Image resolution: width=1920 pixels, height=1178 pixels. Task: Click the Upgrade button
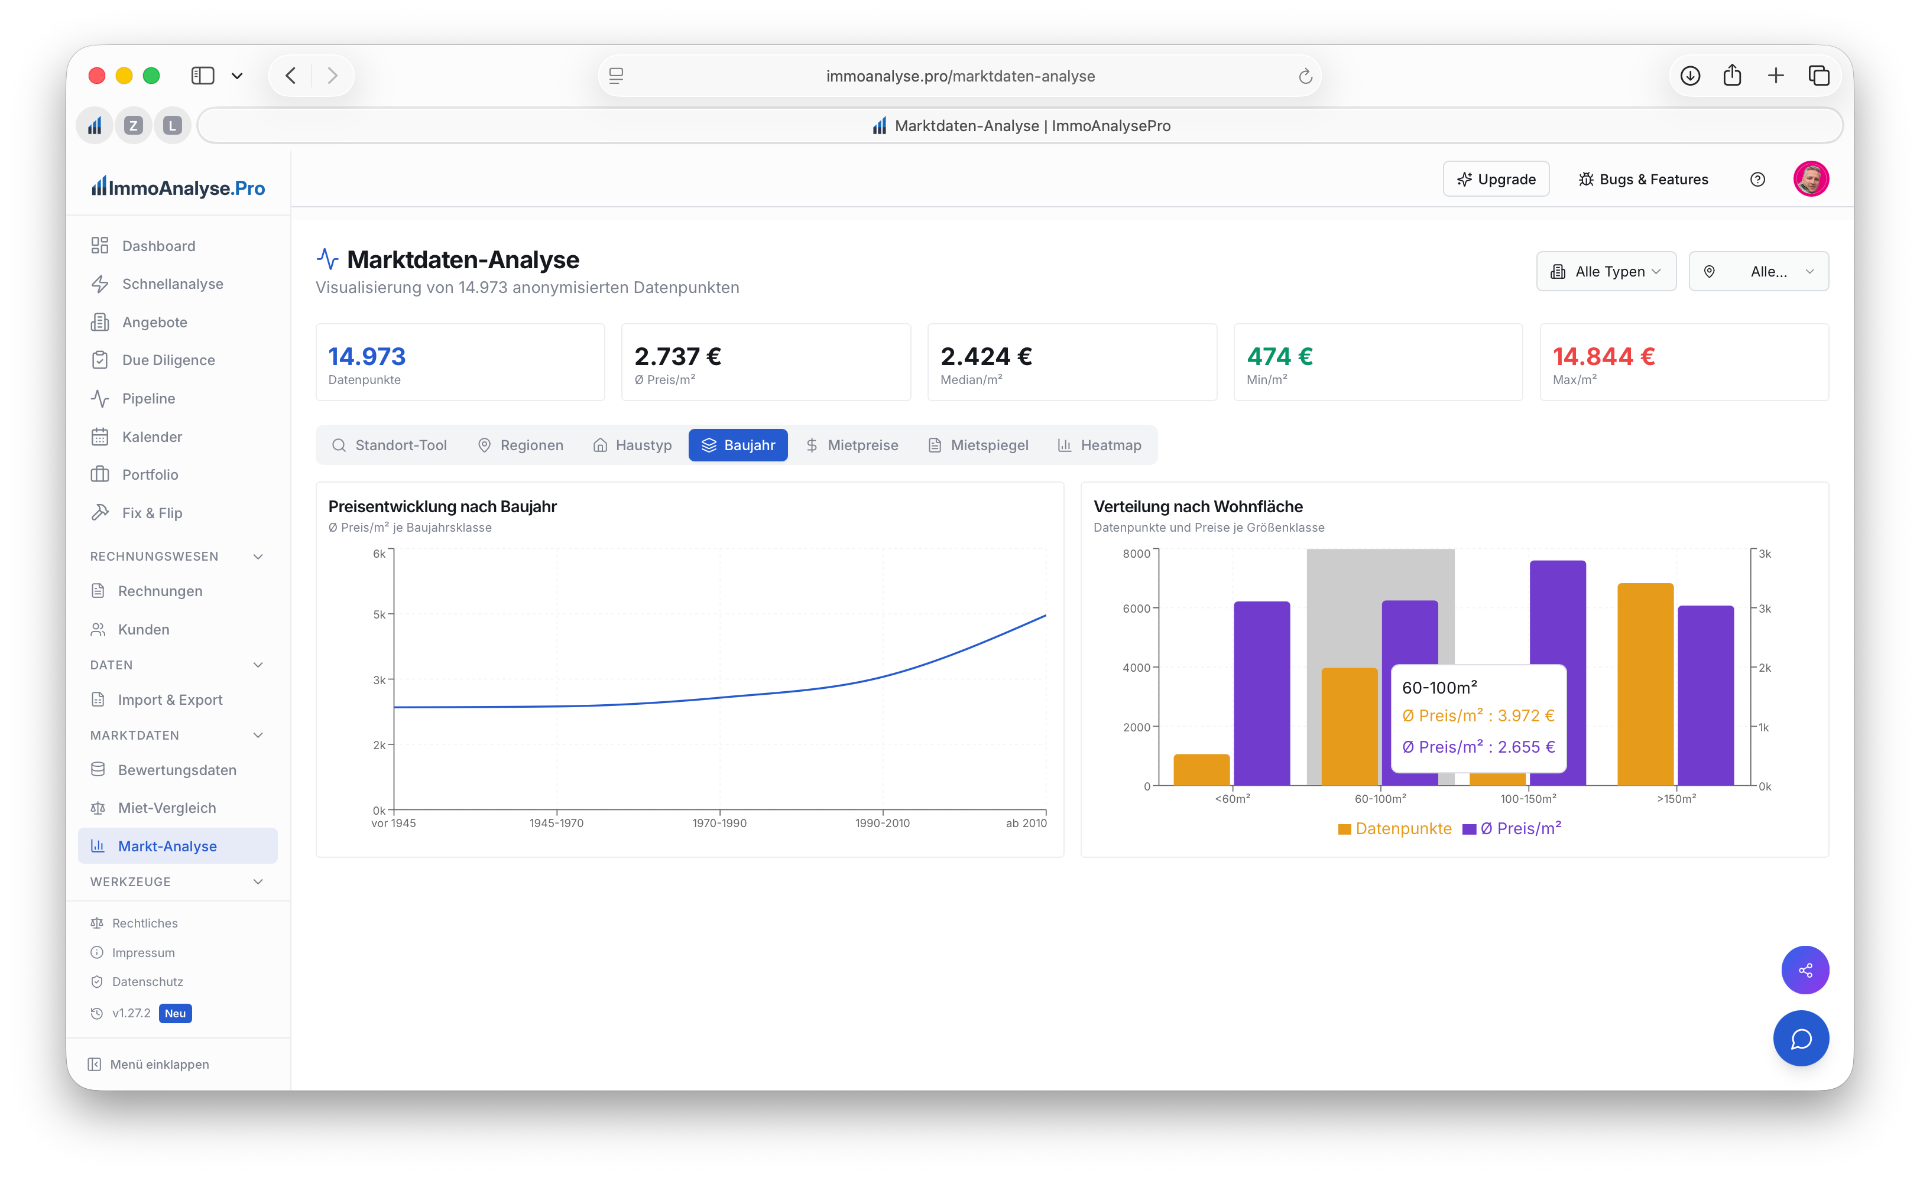1496,179
